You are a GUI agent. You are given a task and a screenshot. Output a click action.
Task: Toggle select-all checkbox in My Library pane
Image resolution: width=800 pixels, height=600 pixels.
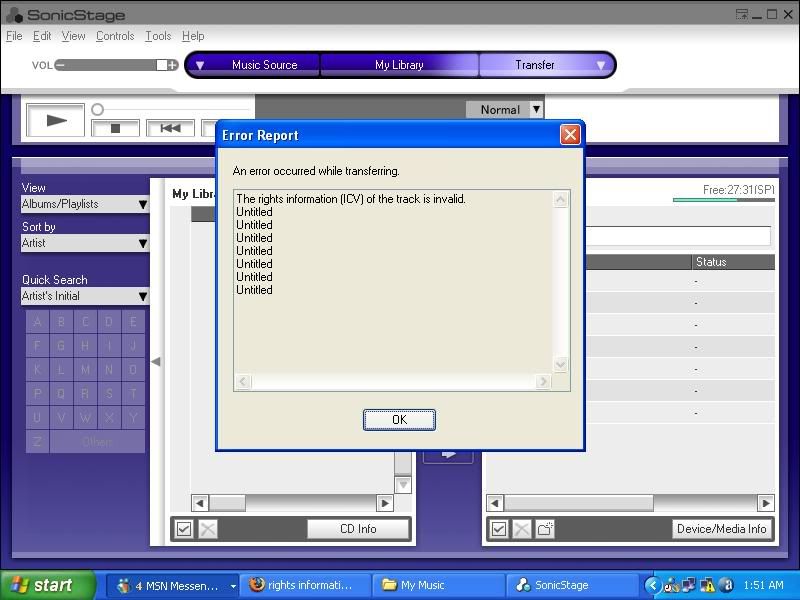tap(184, 529)
